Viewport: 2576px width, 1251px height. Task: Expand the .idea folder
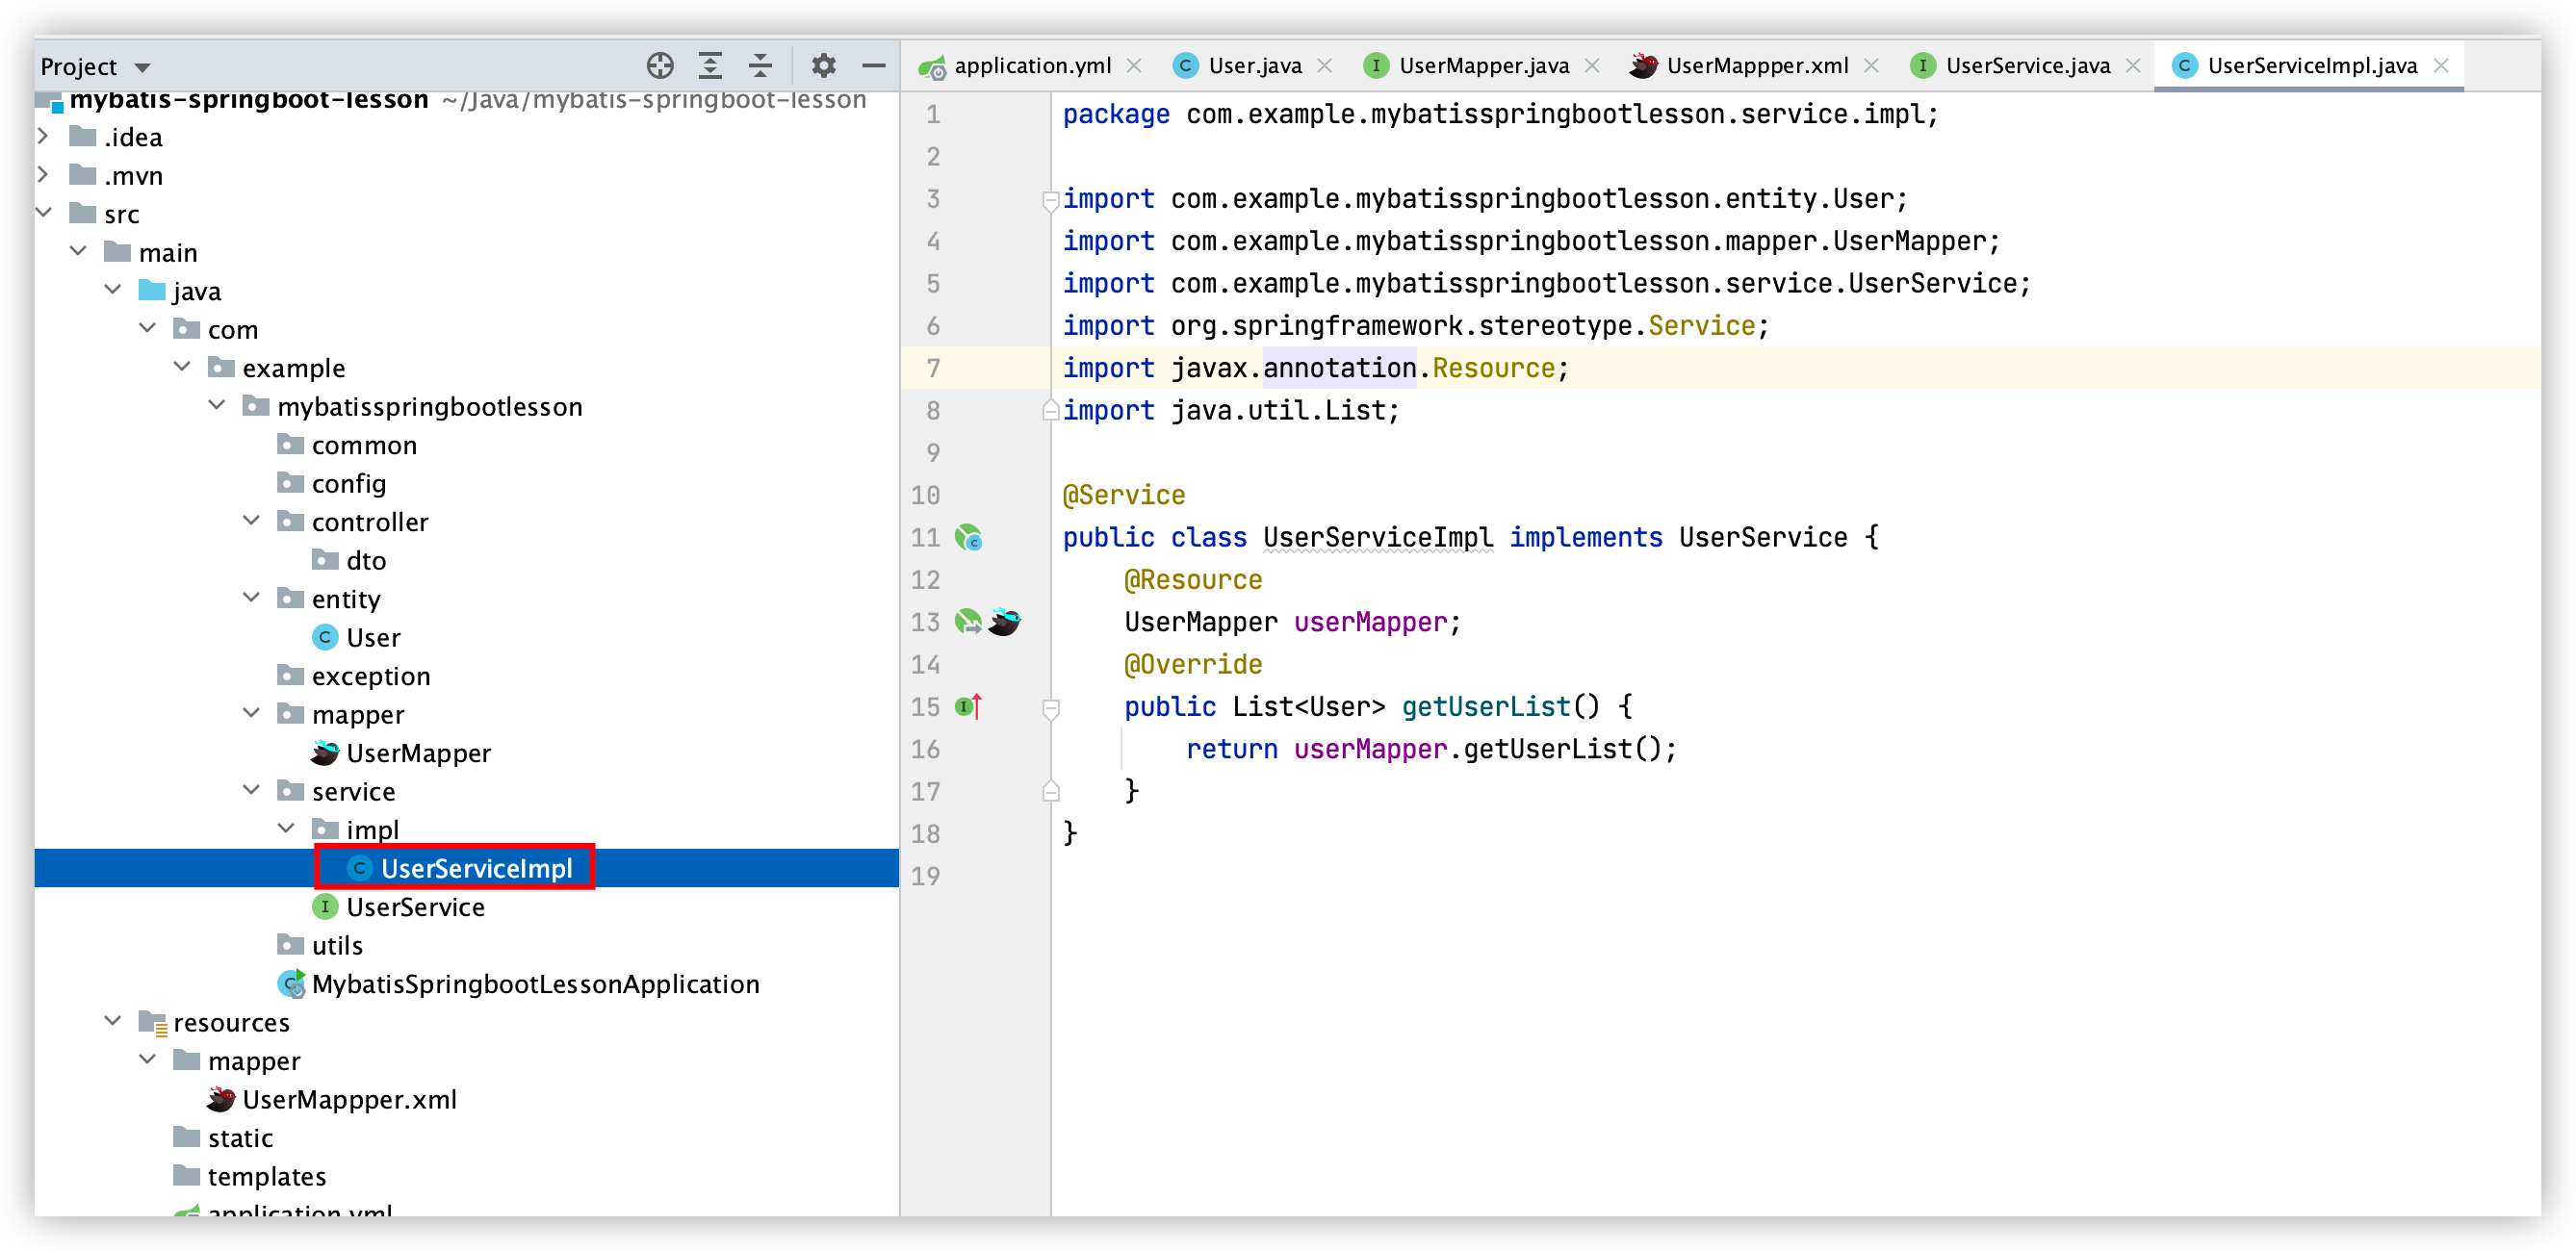(x=44, y=136)
